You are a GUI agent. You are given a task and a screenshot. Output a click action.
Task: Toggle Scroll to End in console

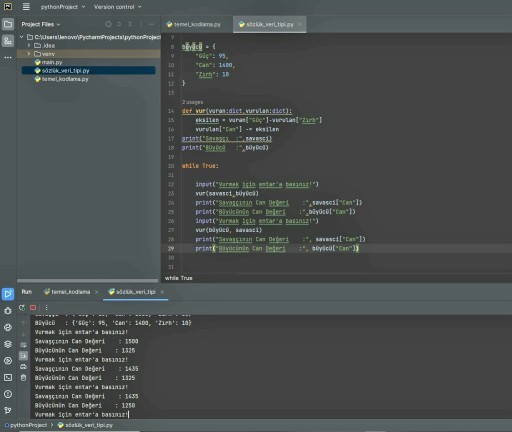tap(23, 356)
